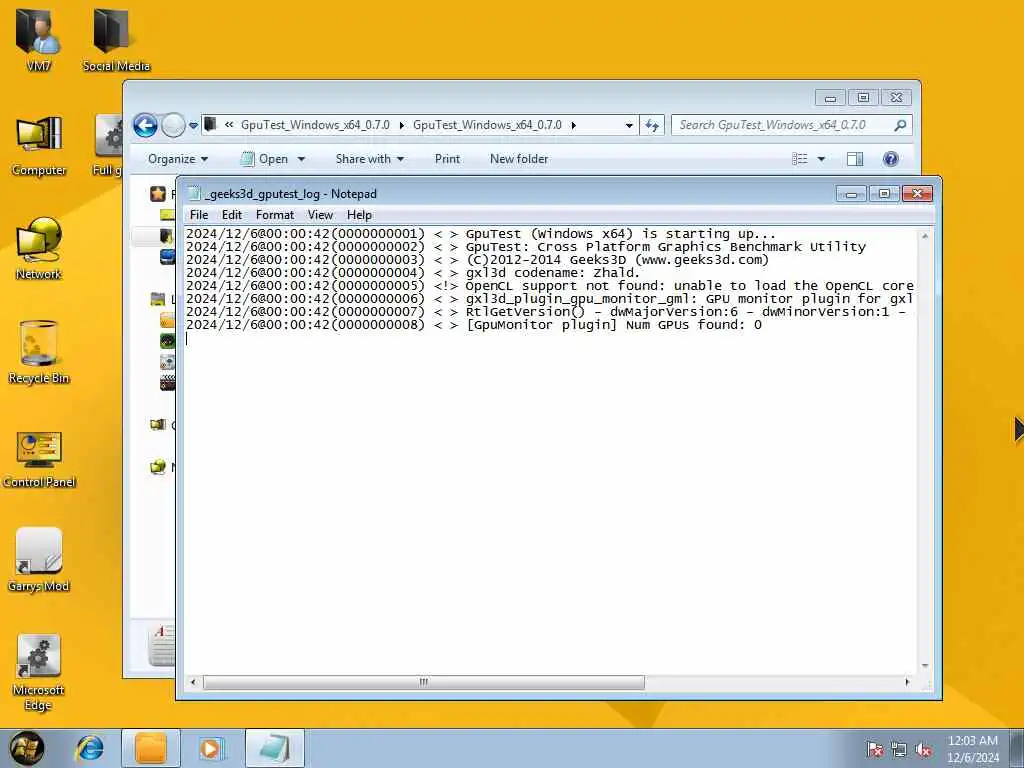Expand the Open button dropdown arrow
Viewport: 1024px width, 768px height.
[301, 159]
